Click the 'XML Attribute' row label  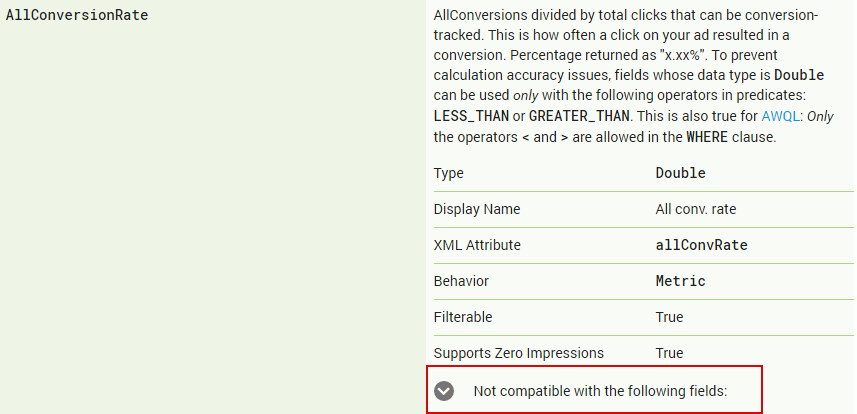pyautogui.click(x=477, y=245)
